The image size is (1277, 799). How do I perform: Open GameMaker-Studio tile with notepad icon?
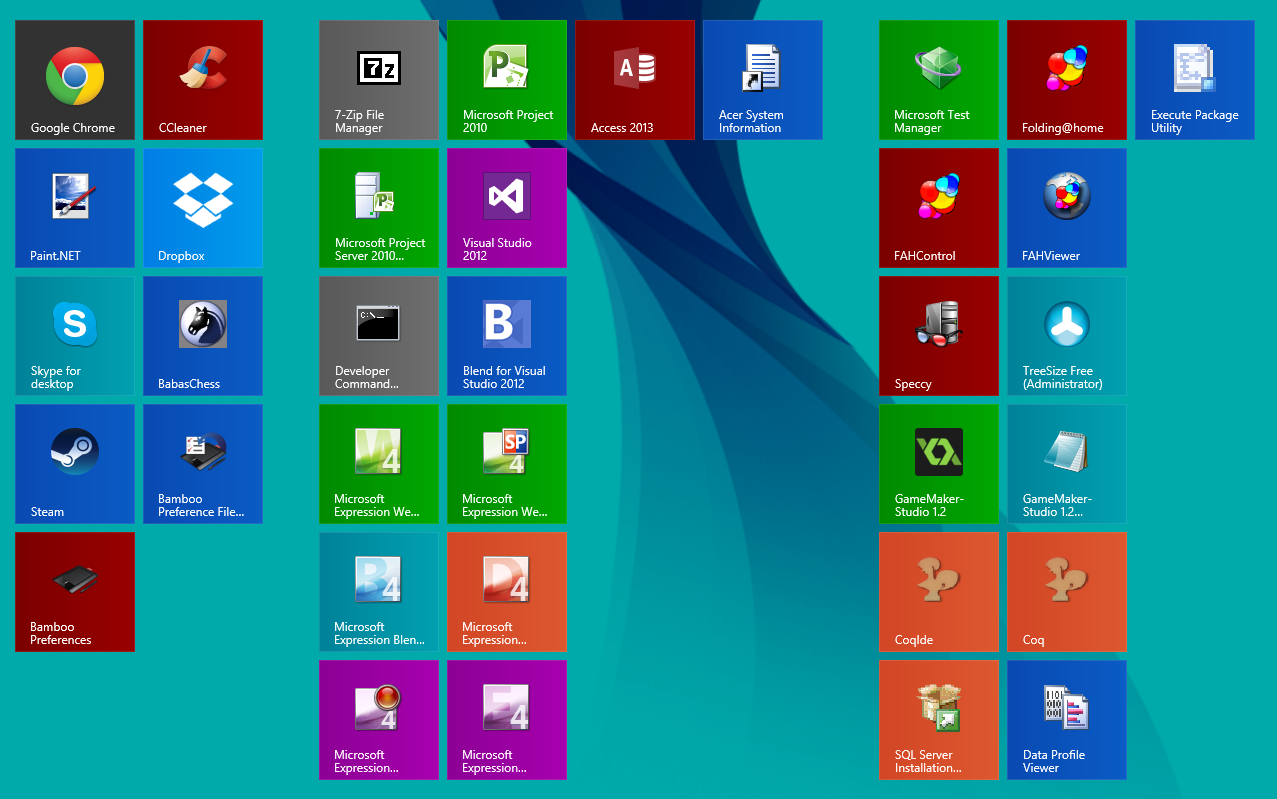coord(1067,464)
